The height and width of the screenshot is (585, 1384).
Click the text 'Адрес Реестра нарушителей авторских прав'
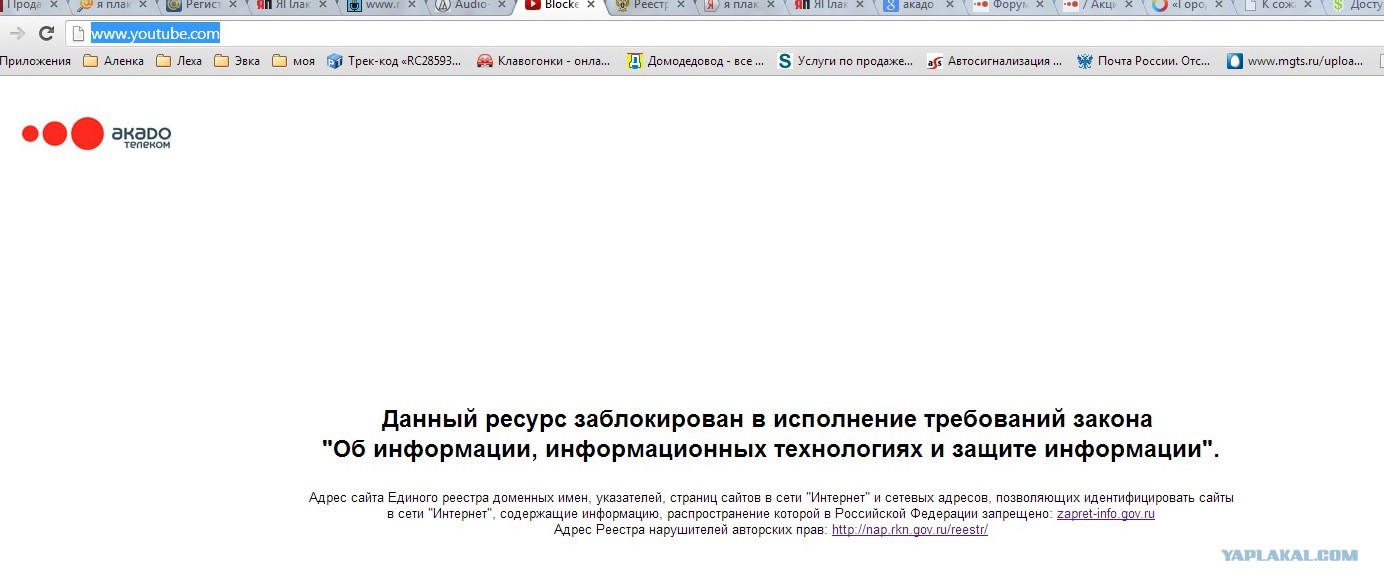coord(691,530)
